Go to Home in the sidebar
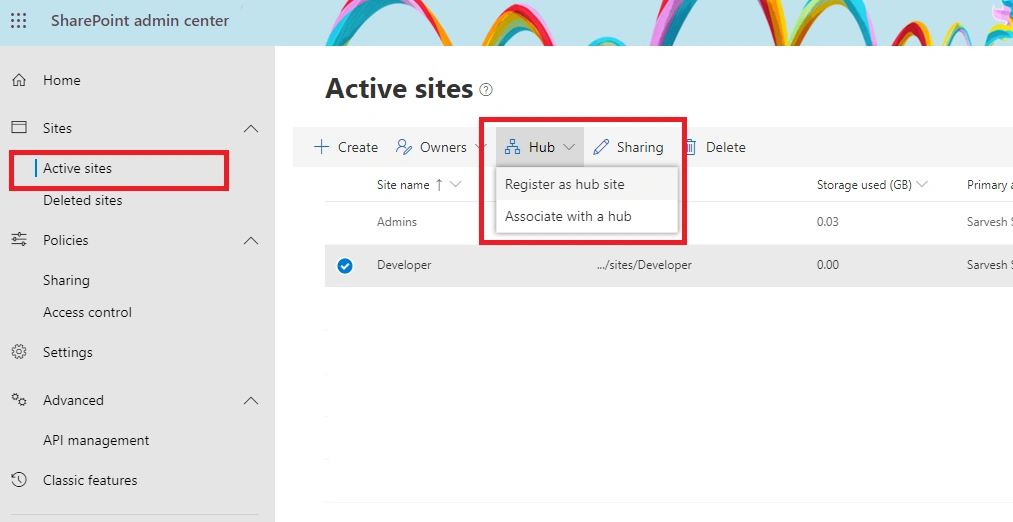This screenshot has height=522, width=1013. click(62, 80)
